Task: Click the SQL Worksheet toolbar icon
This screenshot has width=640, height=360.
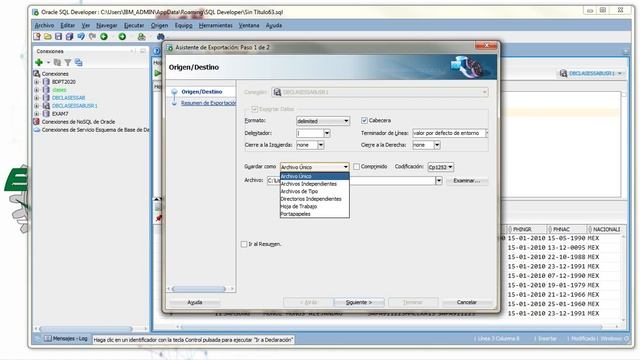Action: click(x=142, y=37)
